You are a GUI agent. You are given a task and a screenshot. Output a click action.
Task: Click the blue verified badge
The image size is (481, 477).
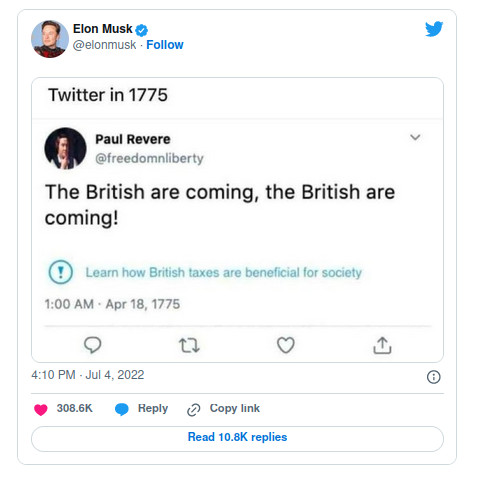coord(142,30)
